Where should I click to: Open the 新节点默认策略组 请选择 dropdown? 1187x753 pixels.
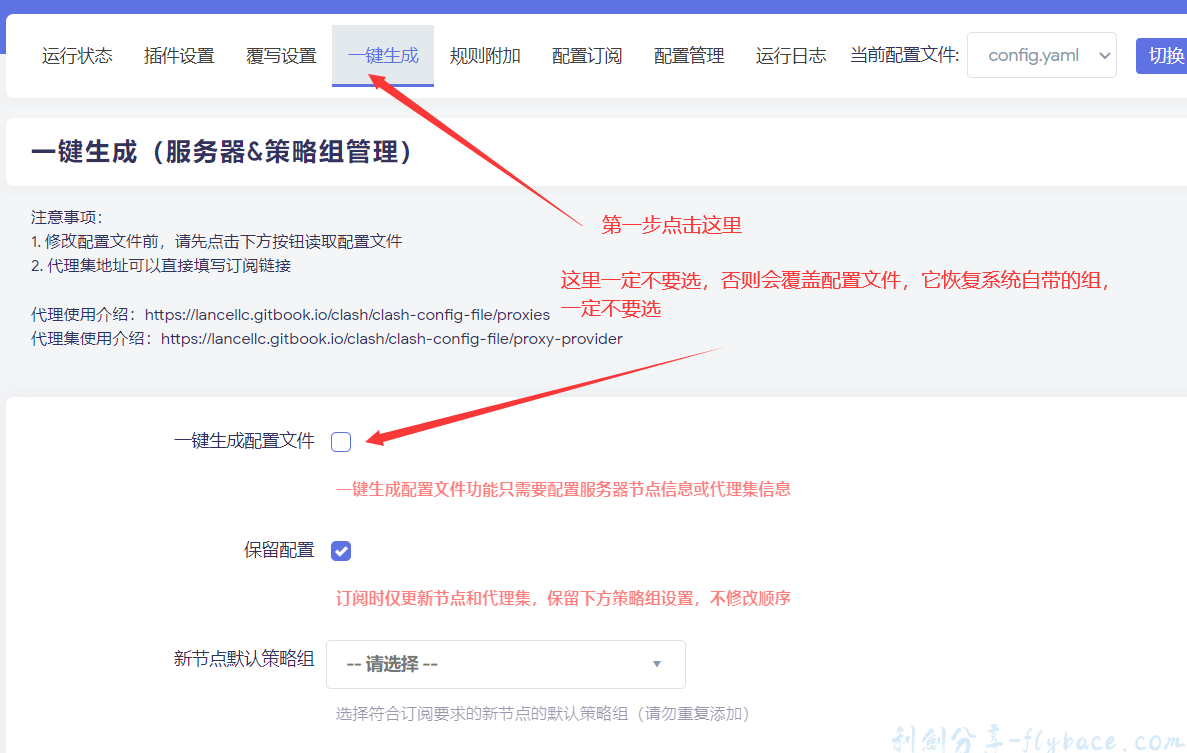pyautogui.click(x=505, y=664)
